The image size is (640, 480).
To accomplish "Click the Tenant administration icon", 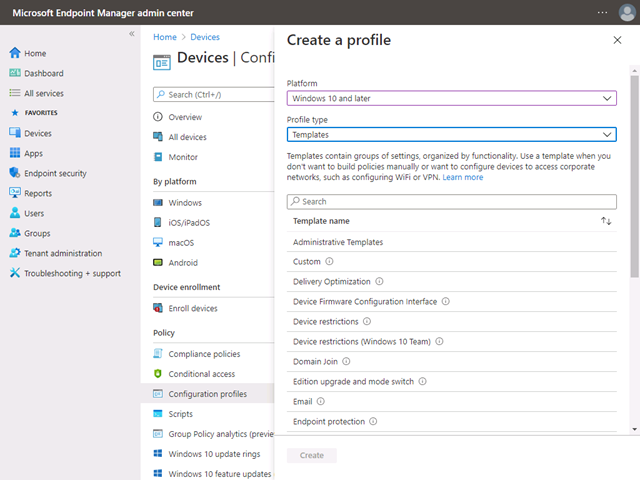I will click(15, 253).
